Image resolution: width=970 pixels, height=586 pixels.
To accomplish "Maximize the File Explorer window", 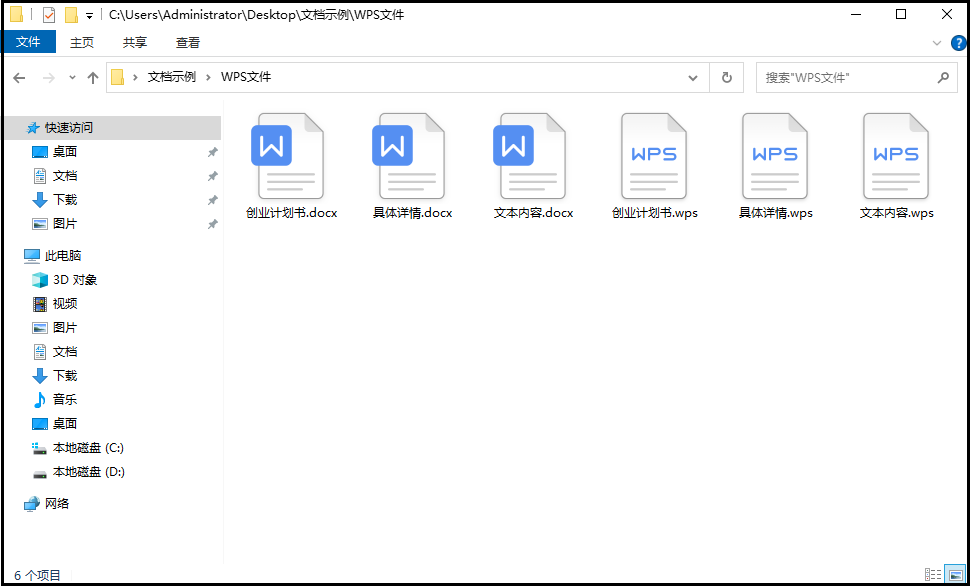I will (x=901, y=14).
